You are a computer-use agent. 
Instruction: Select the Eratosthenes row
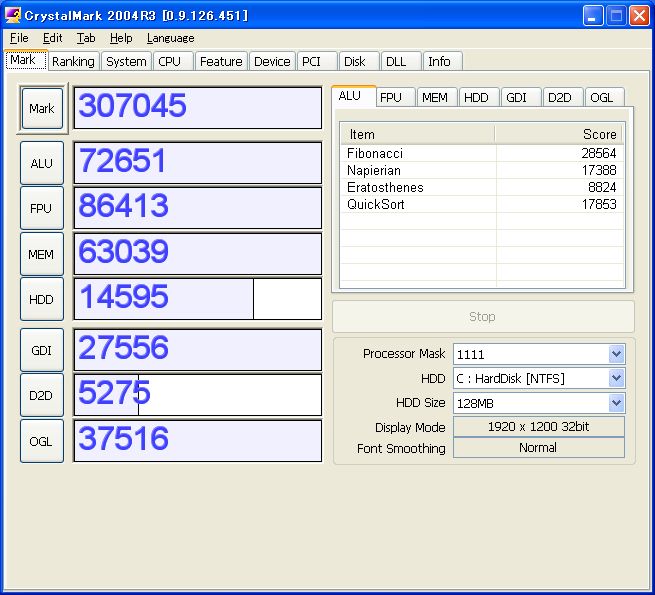482,187
